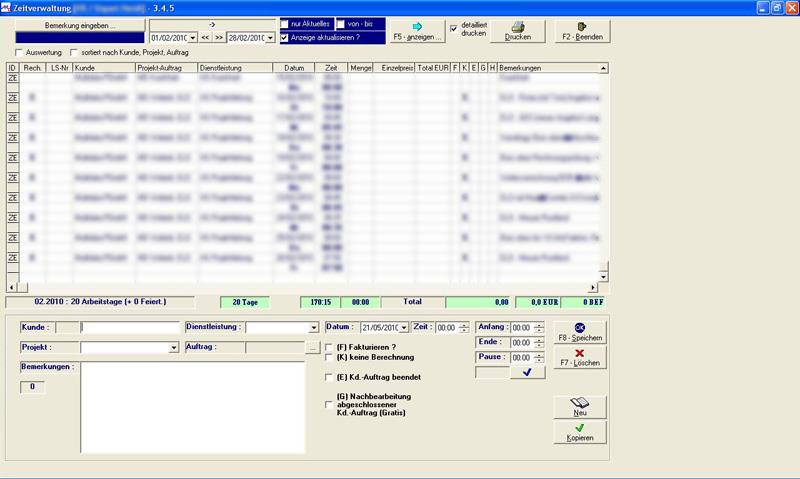Image resolution: width=800 pixels, height=479 pixels.
Task: Open the Datum date picker dropdown
Action: [x=404, y=328]
